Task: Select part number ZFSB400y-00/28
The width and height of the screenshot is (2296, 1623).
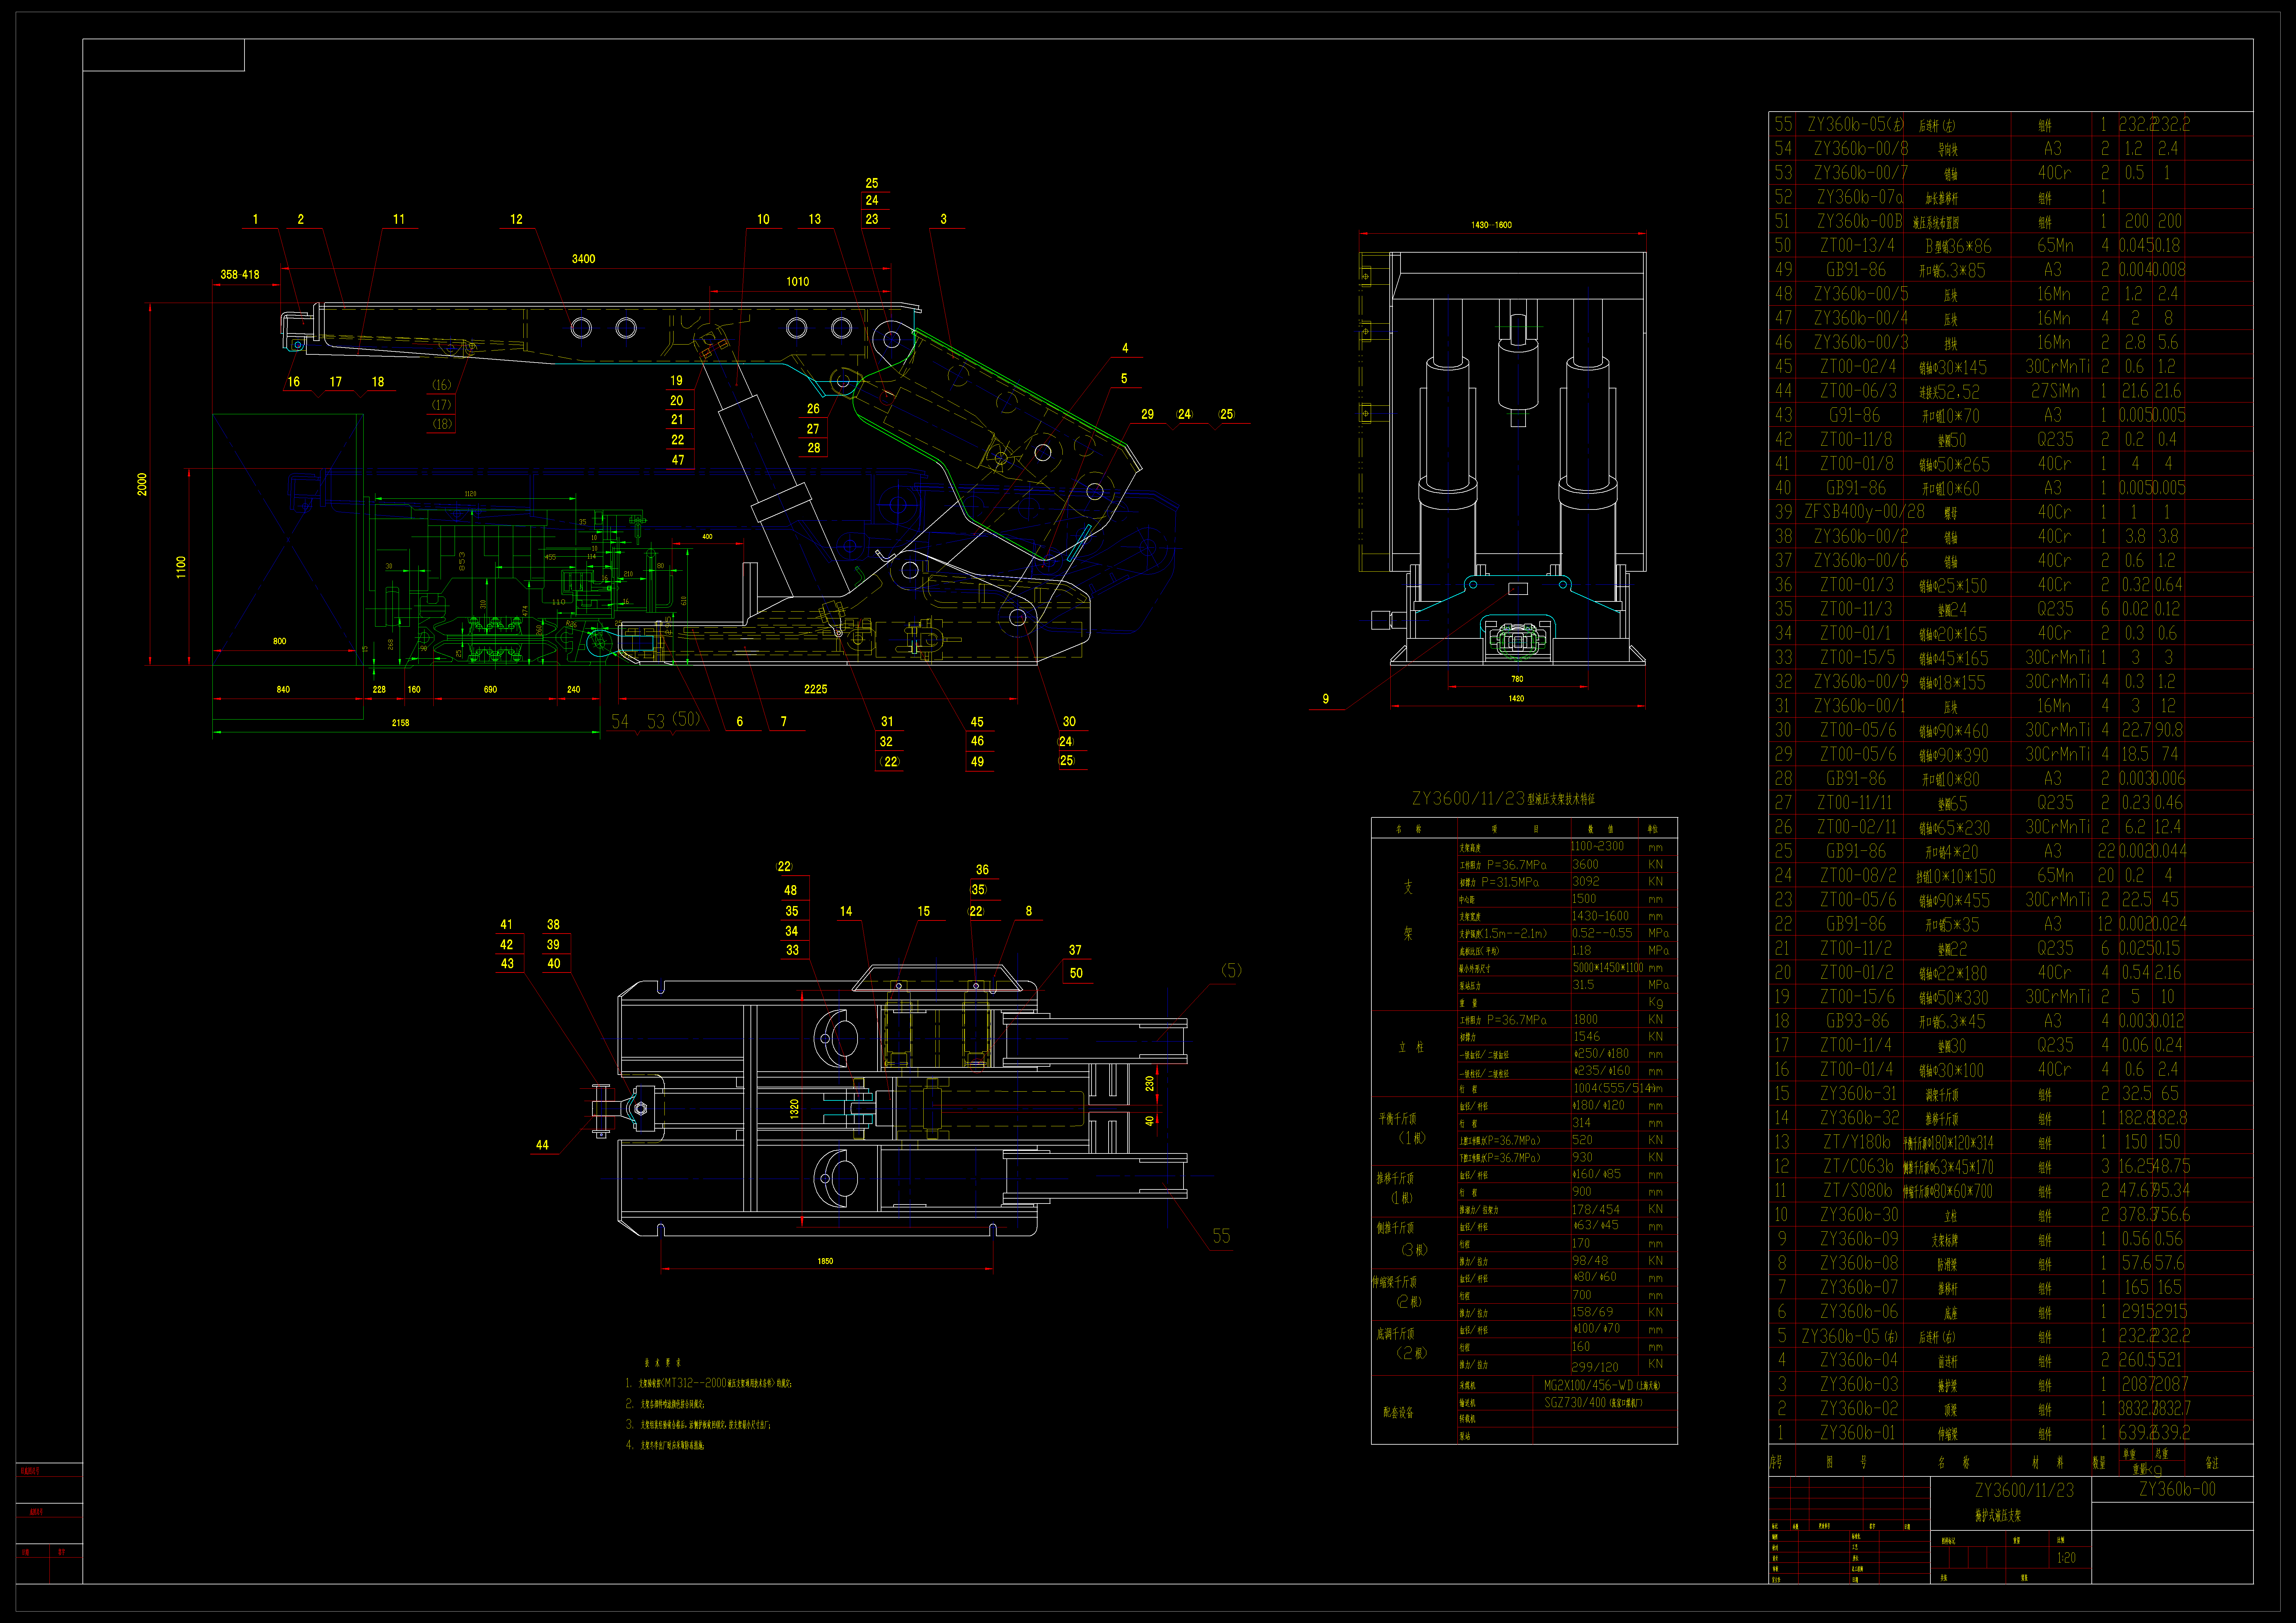Action: pos(1864,512)
